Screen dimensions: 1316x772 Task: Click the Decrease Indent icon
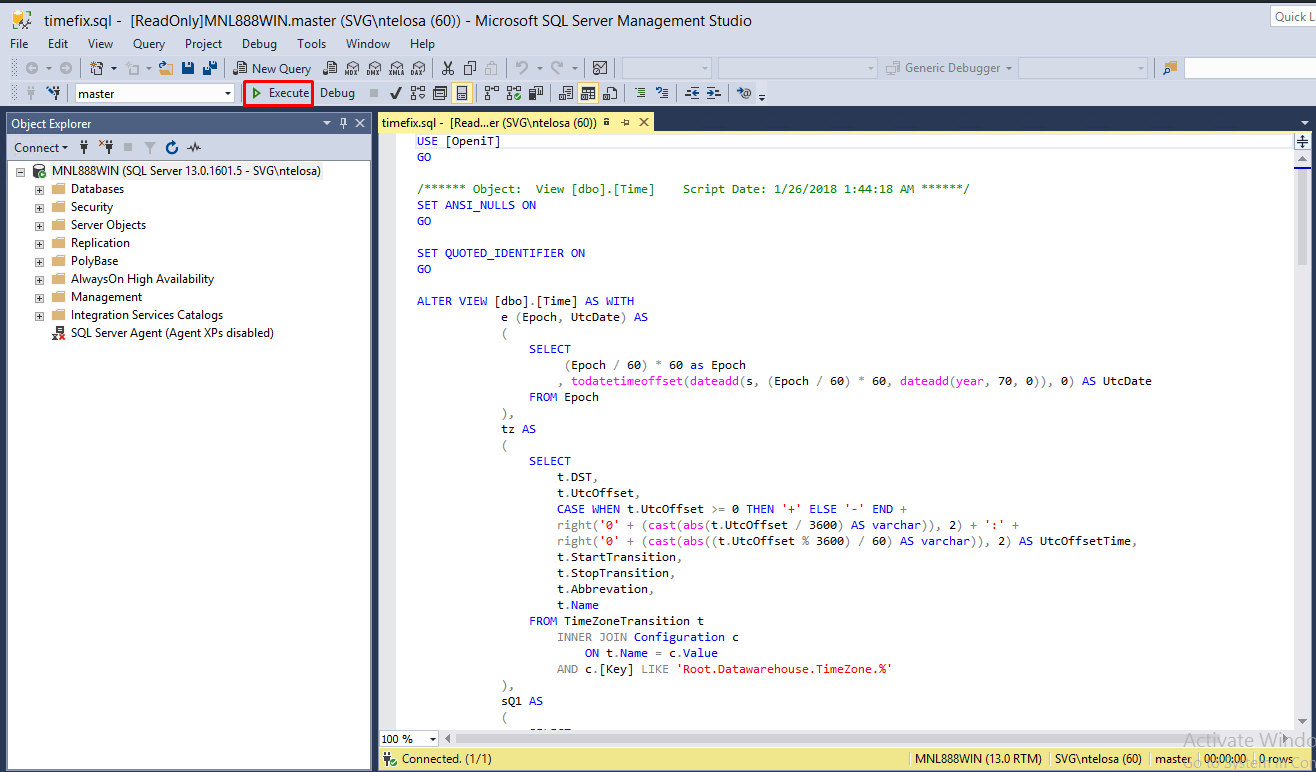pyautogui.click(x=692, y=93)
